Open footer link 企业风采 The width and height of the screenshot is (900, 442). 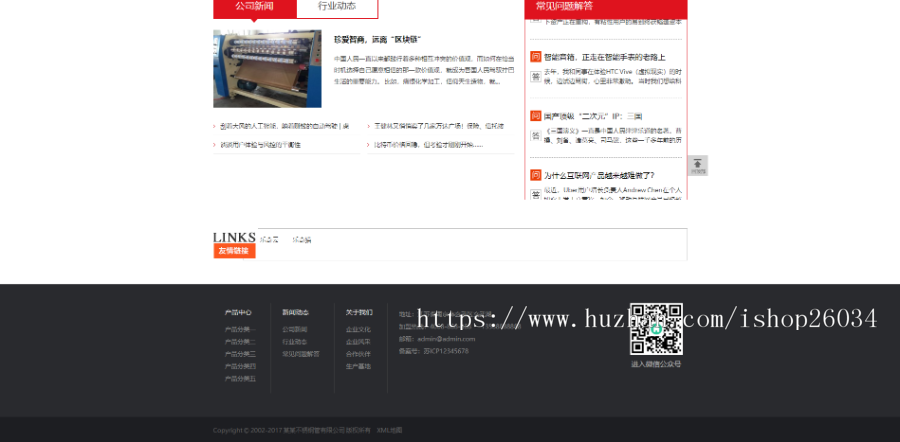tap(358, 342)
